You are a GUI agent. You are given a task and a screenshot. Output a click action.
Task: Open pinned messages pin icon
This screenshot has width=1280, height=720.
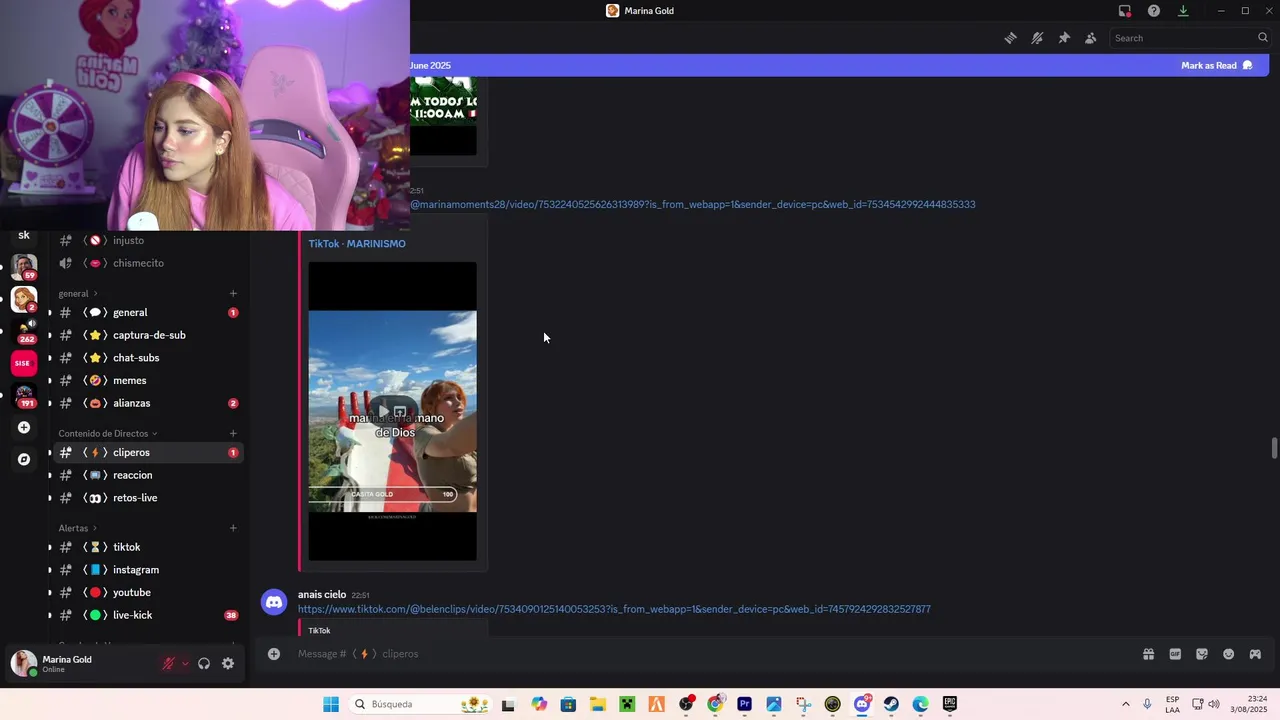(x=1064, y=38)
